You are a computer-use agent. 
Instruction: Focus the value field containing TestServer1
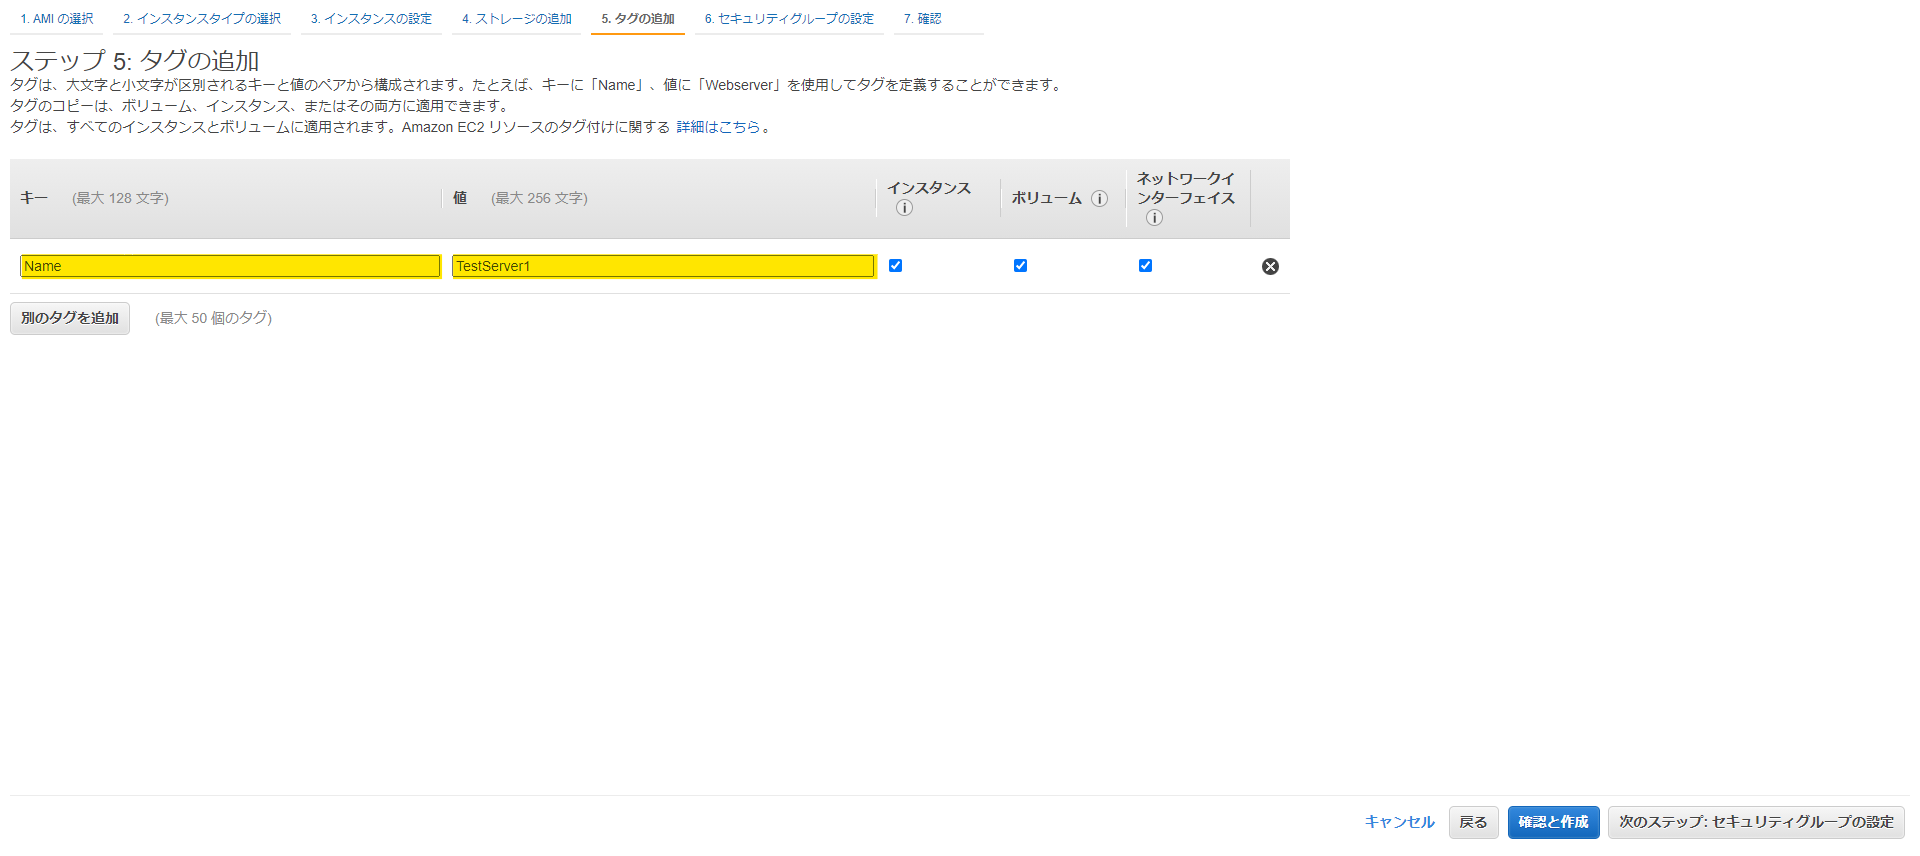click(x=664, y=266)
